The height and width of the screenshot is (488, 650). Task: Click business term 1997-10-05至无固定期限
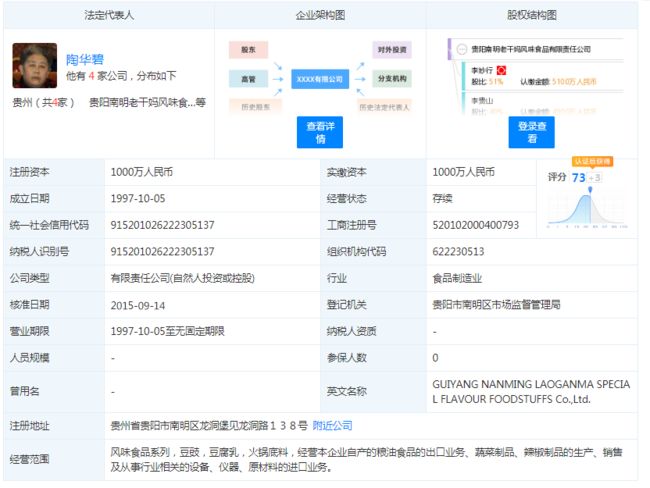coord(167,331)
